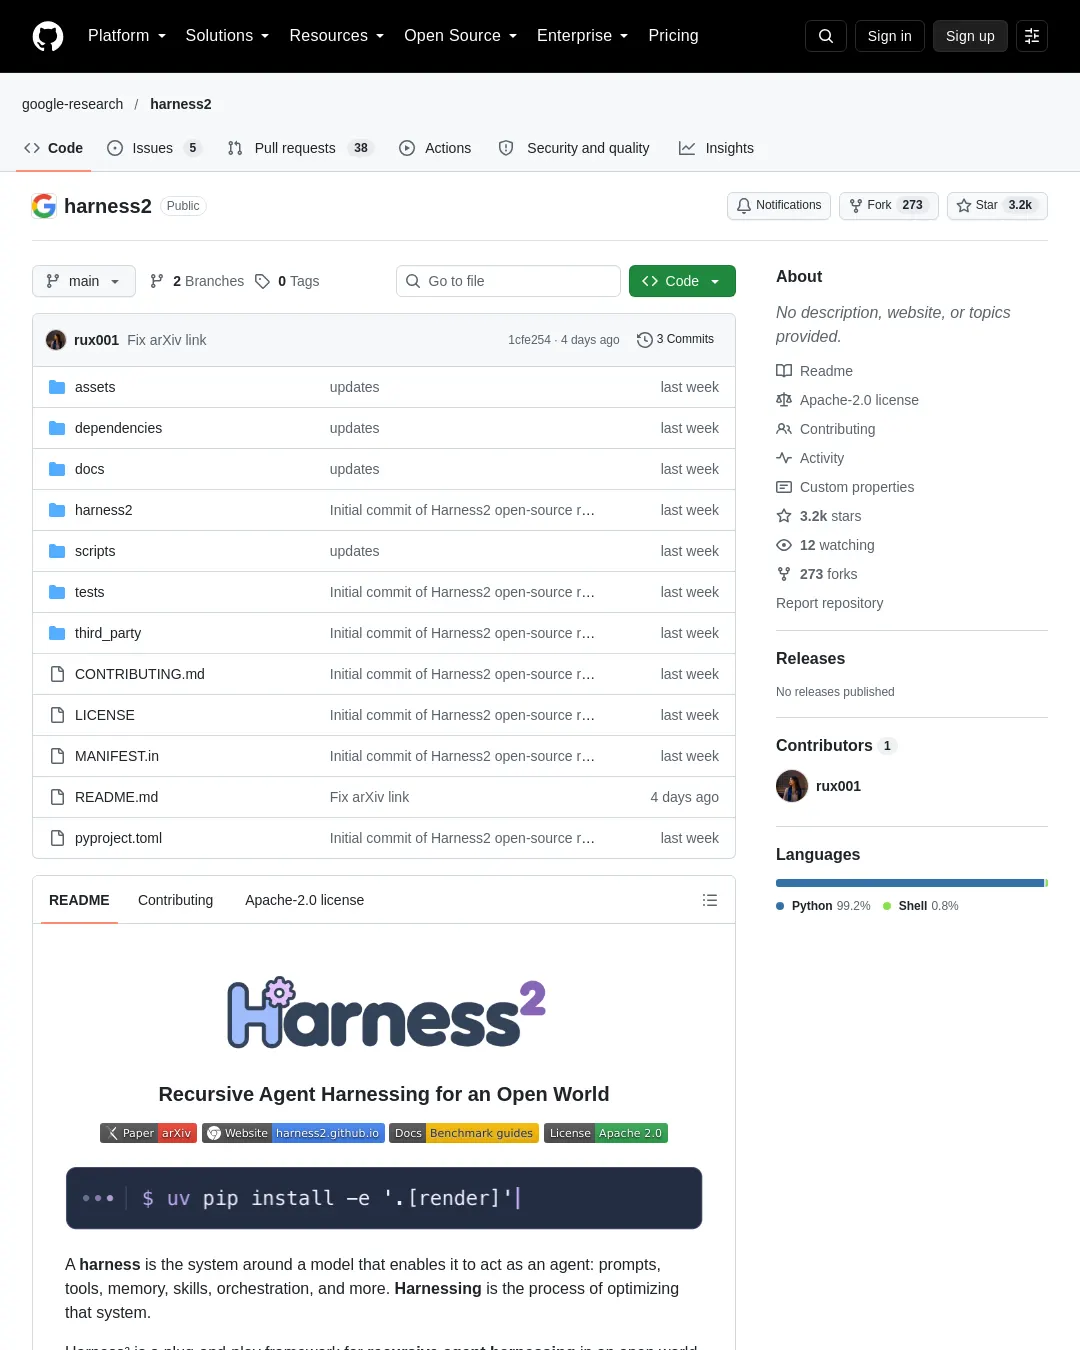Click the Docs Benchmark guides badge
This screenshot has width=1080, height=1350.
point(464,1133)
